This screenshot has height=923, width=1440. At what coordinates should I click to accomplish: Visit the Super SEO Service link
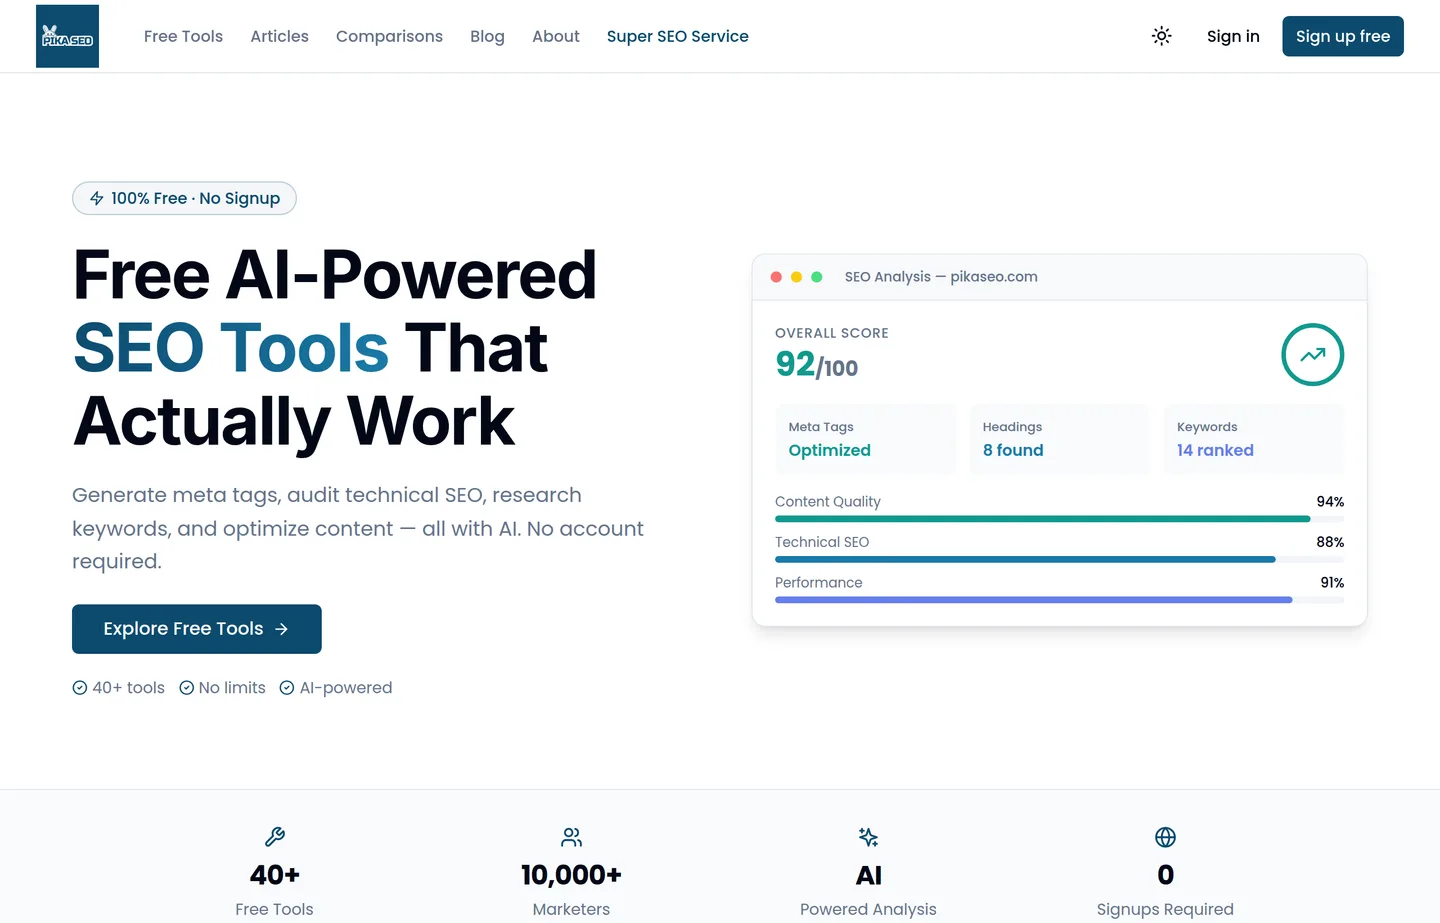677,36
